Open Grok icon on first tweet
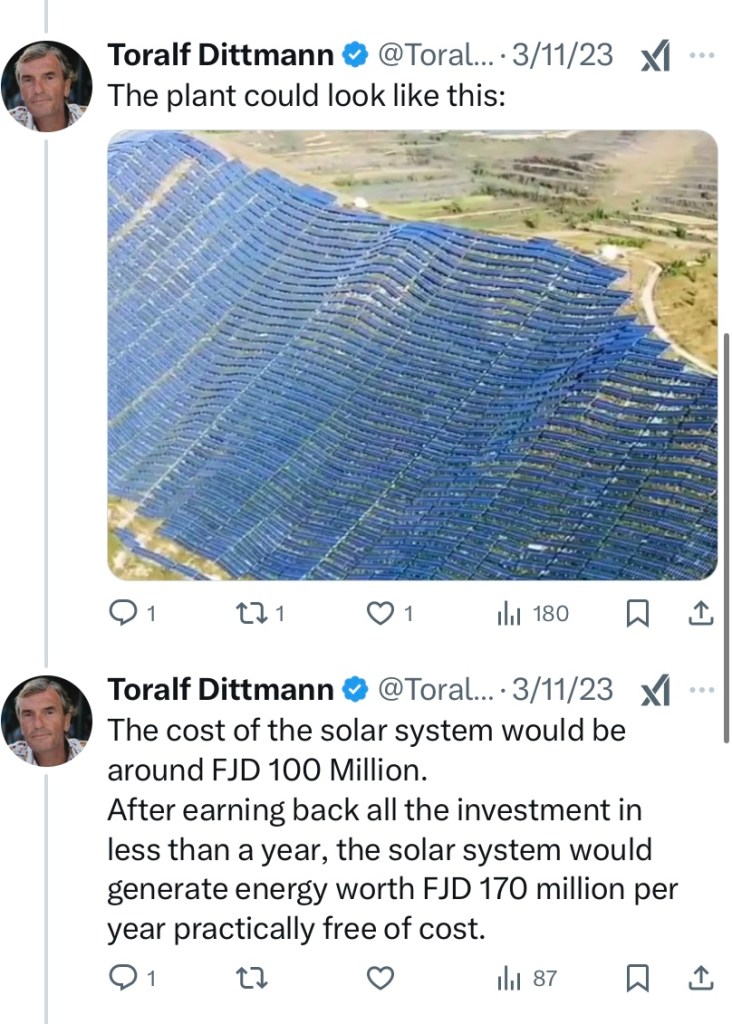The height and width of the screenshot is (1024, 732). 655,56
